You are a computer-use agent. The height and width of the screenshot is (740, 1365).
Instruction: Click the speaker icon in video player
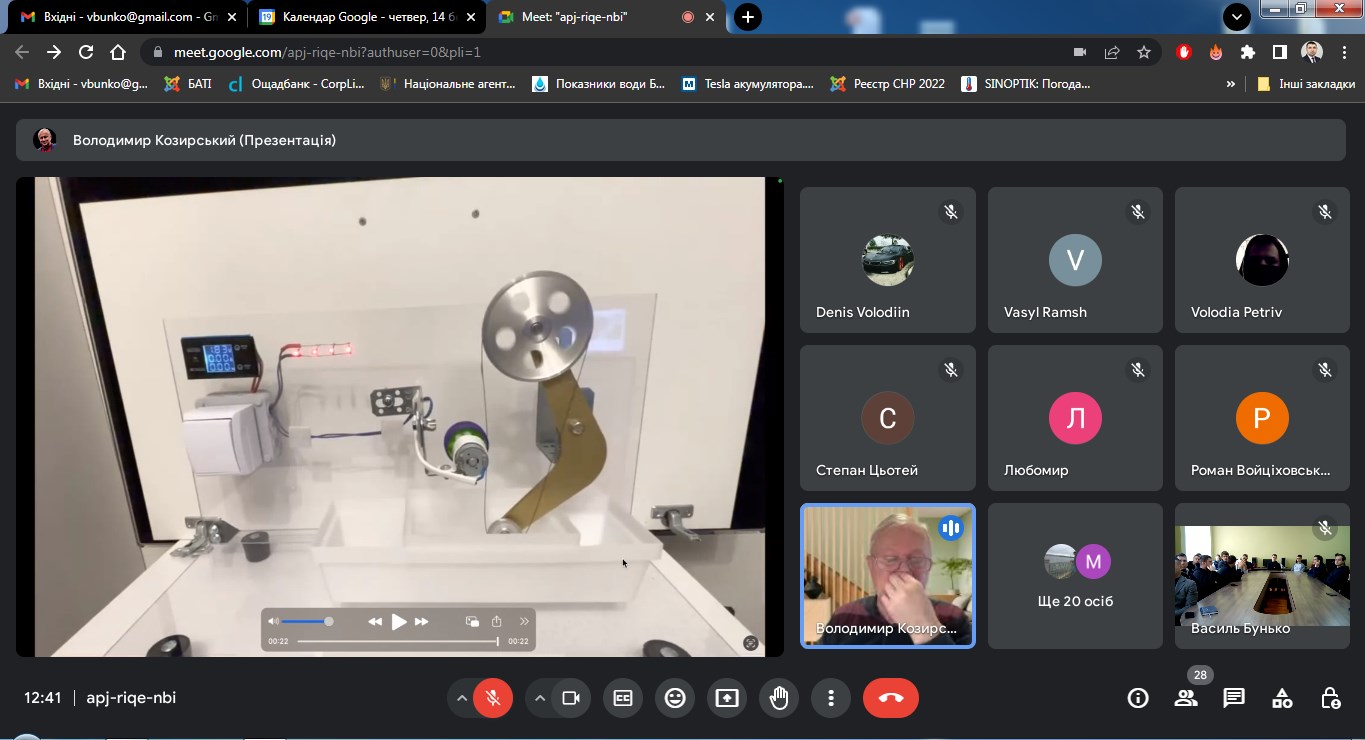(x=274, y=622)
